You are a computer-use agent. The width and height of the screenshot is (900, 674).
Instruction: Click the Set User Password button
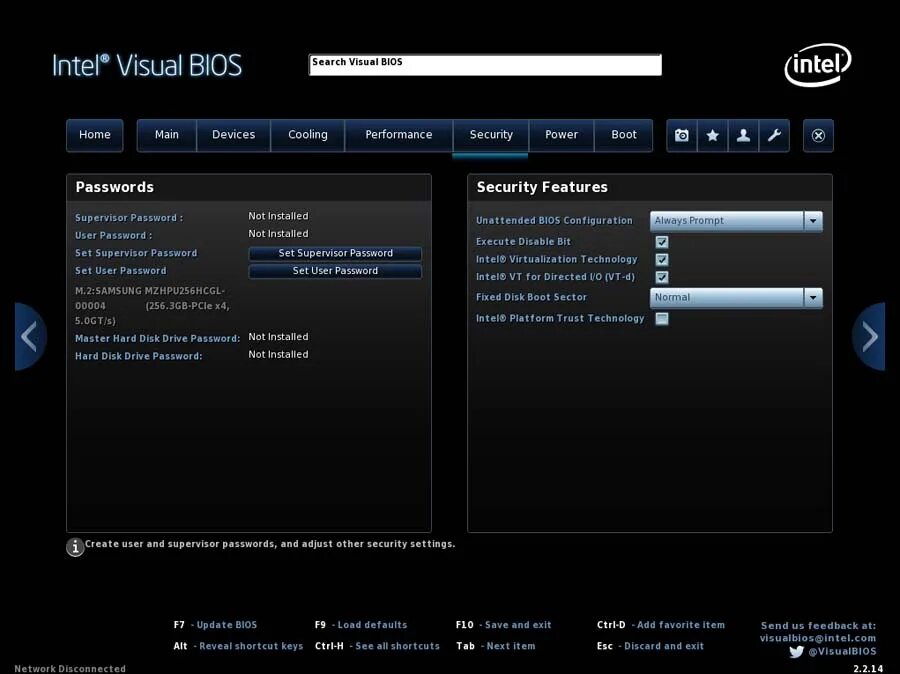pos(335,271)
